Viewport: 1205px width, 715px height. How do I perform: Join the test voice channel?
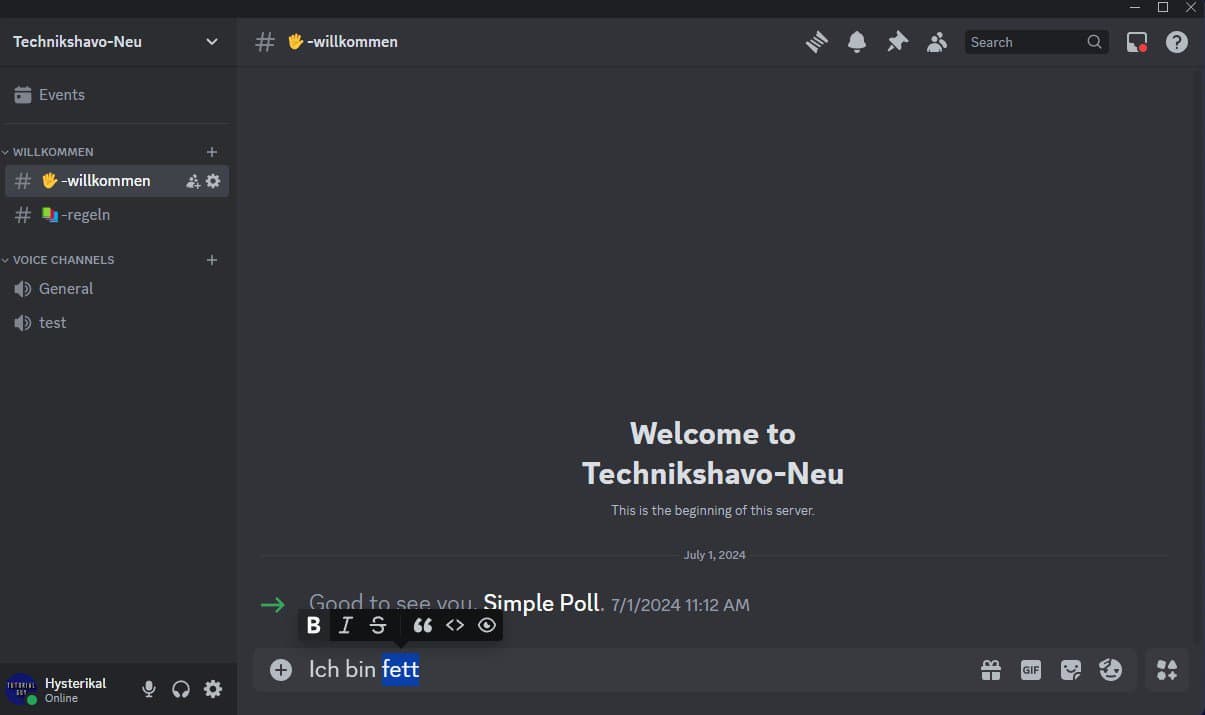pos(117,323)
